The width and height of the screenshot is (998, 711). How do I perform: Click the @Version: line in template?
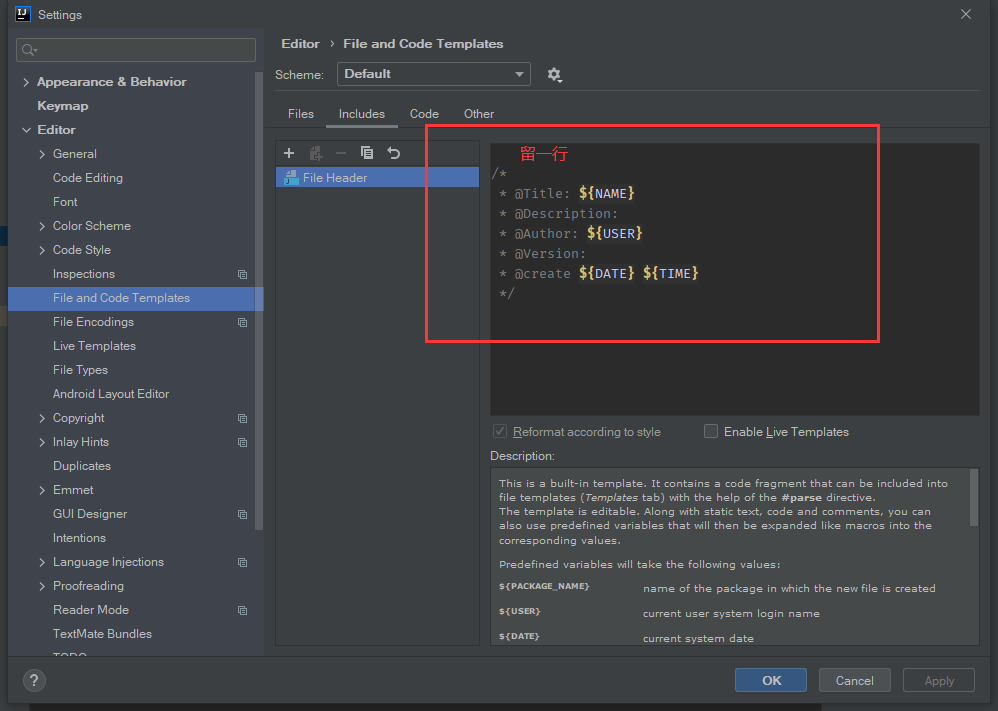point(543,254)
